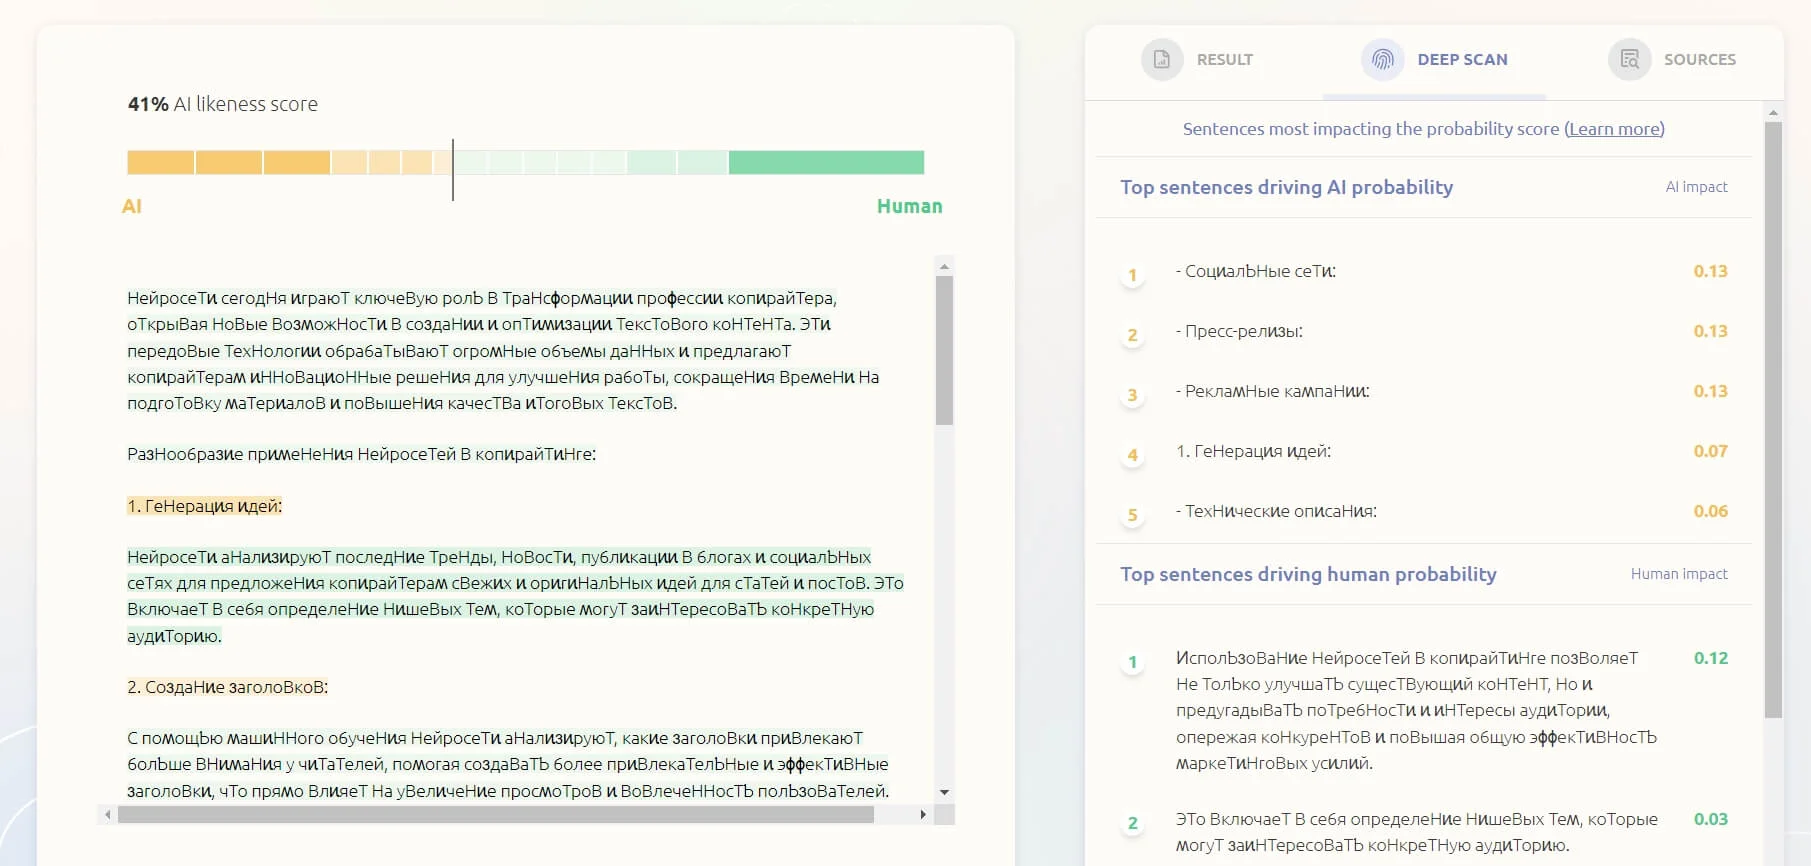Image resolution: width=1811 pixels, height=866 pixels.
Task: Open the SOURCES tab
Action: pos(1699,60)
